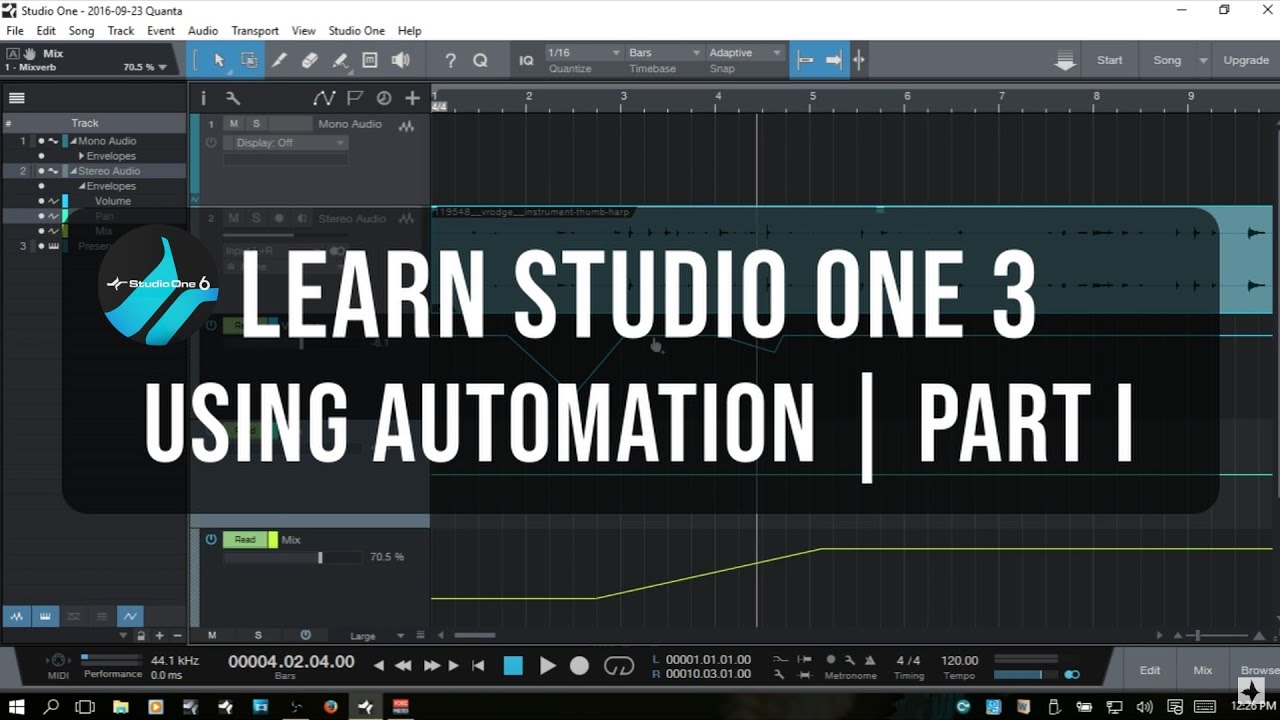
Task: Click the Stop transport button
Action: point(513,665)
